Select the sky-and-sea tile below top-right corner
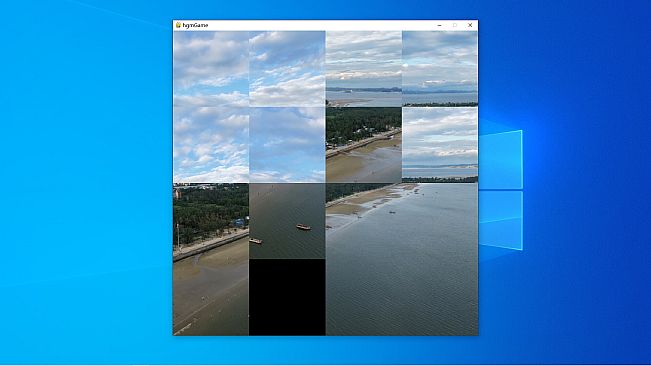651x366 pixels. tap(440, 145)
